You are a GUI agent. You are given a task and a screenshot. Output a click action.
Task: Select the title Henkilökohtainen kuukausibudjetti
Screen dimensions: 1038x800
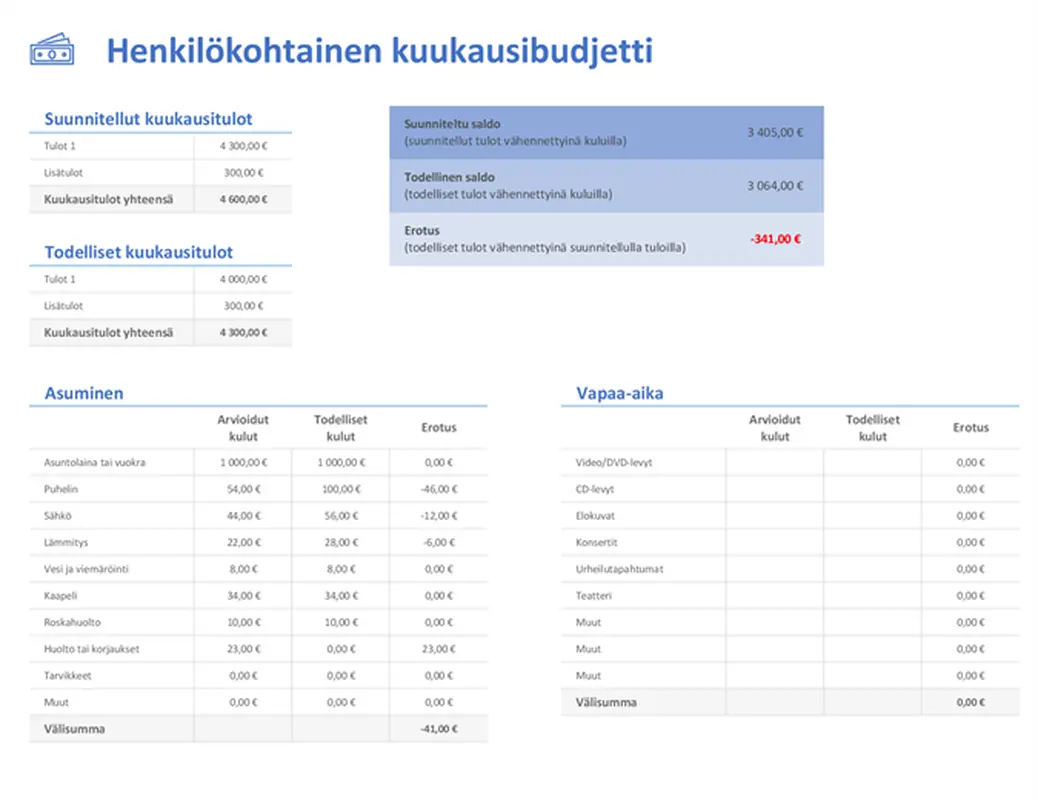379,51
